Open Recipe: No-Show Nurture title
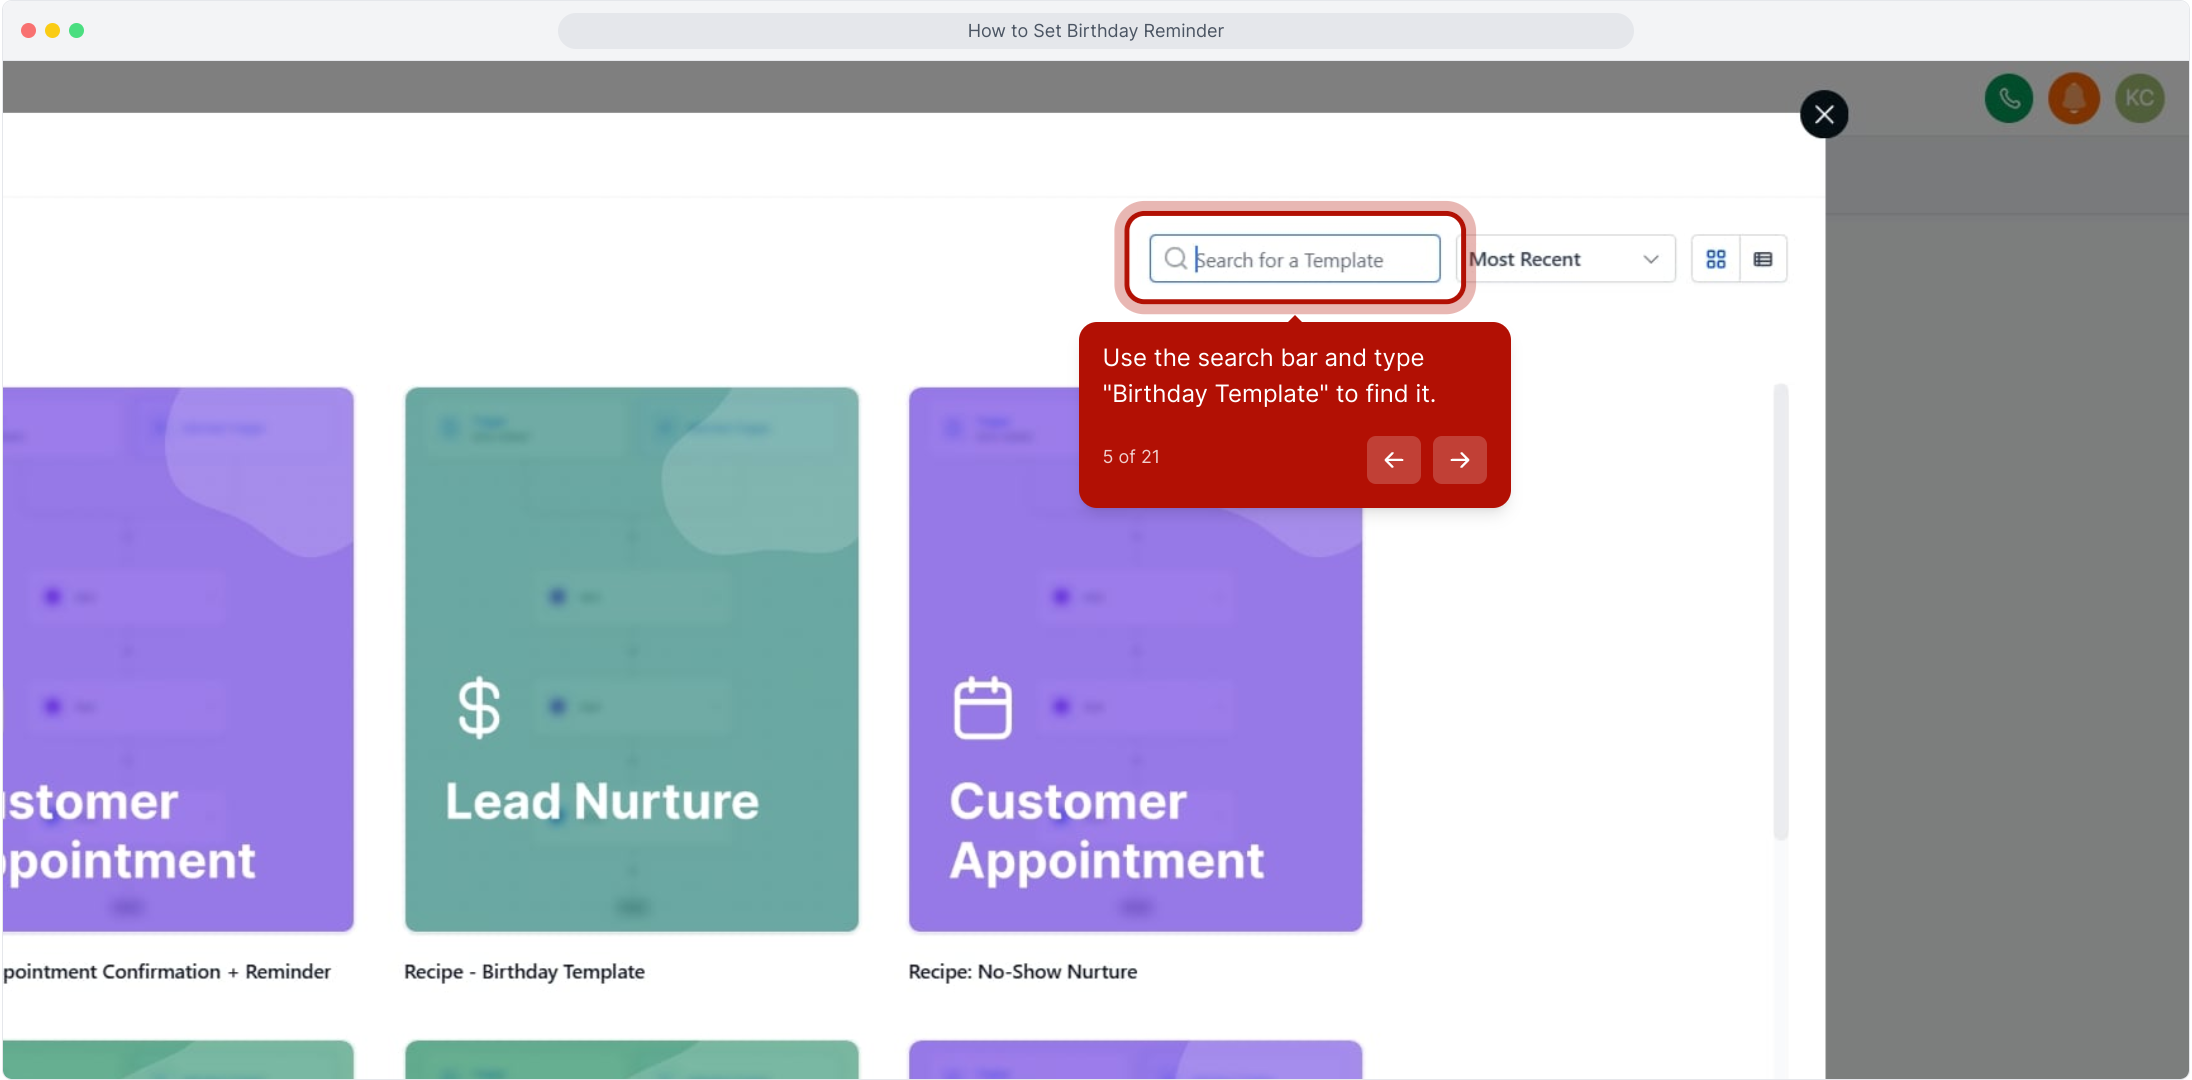2192x1080 pixels. click(1022, 972)
